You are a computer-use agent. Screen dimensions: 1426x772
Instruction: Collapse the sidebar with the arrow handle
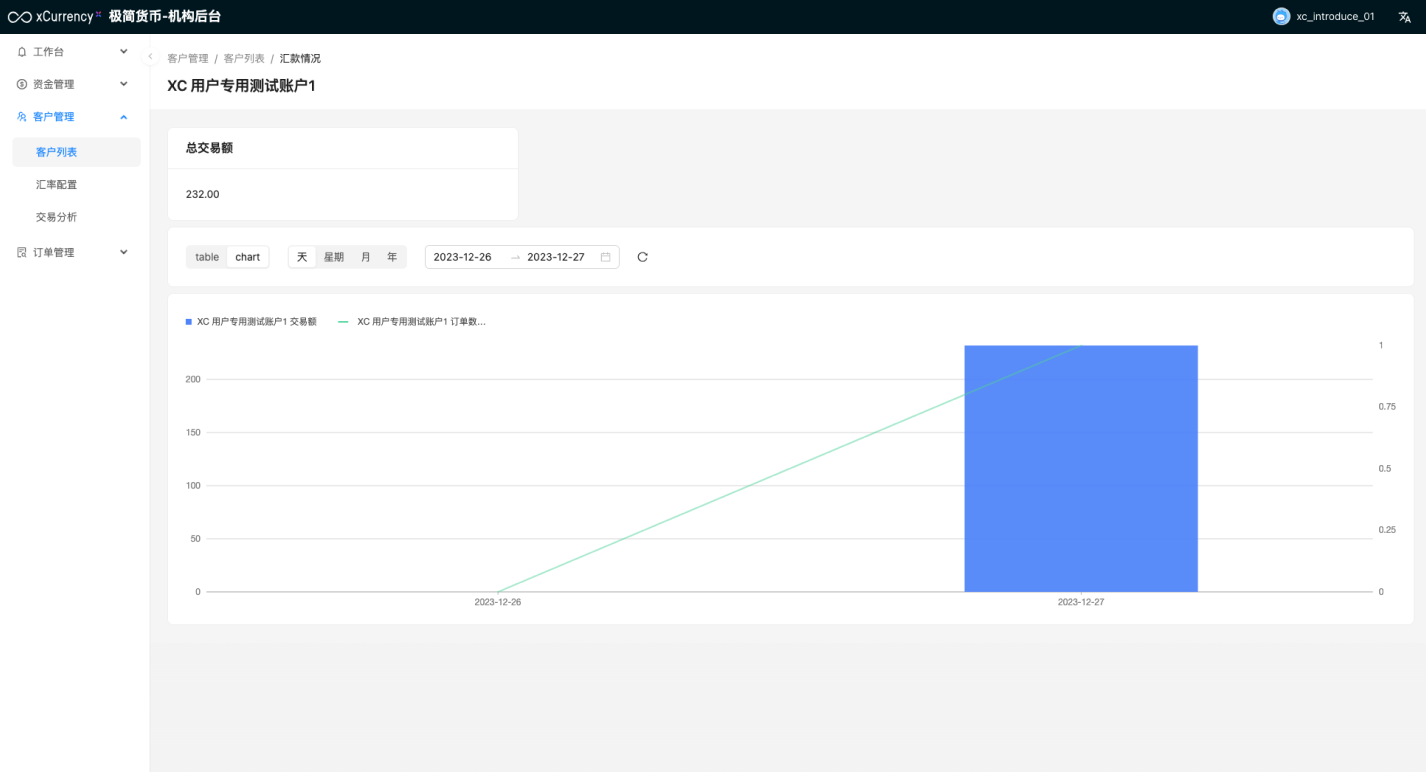[150, 57]
